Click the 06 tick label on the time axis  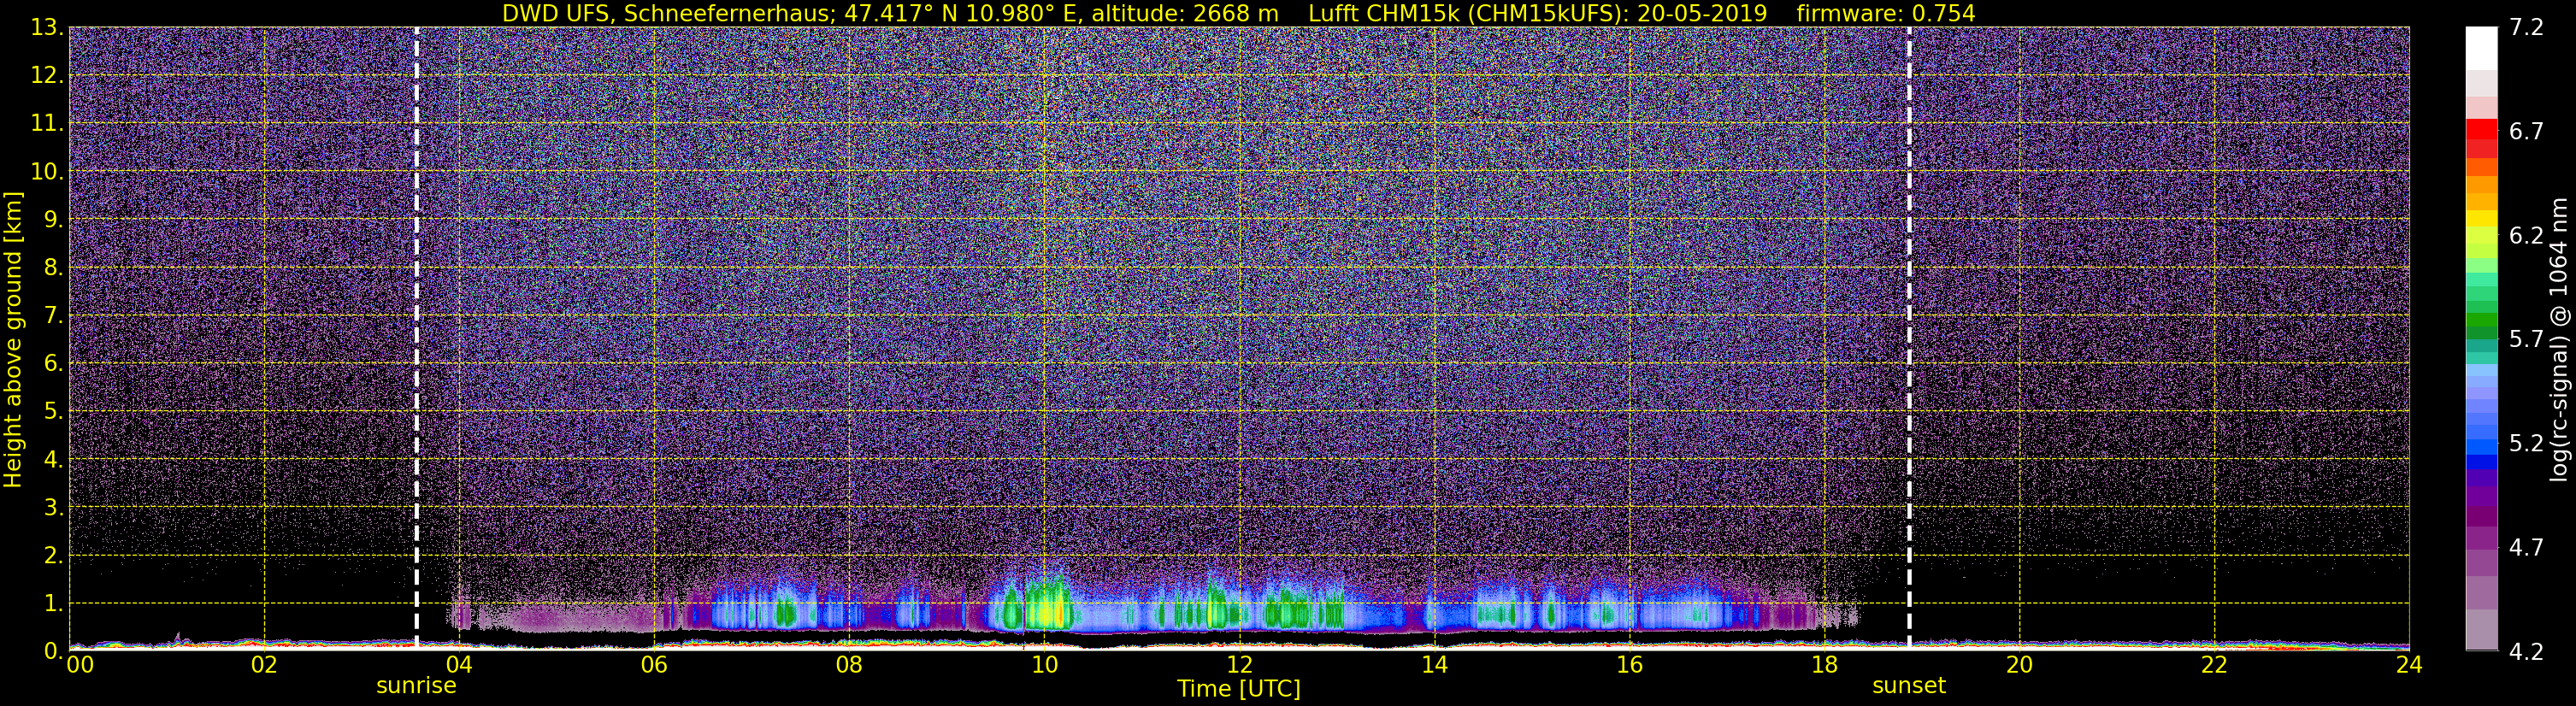pos(654,665)
